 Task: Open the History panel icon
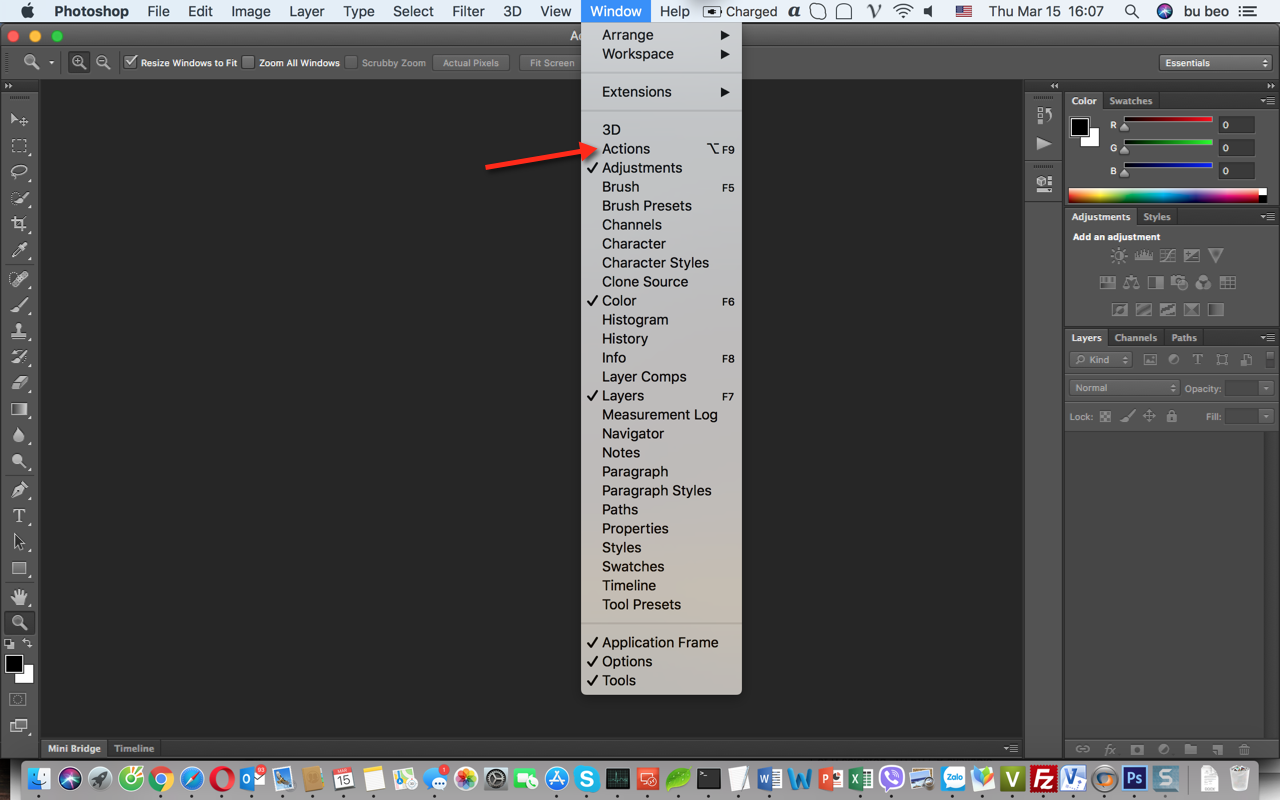(1044, 115)
